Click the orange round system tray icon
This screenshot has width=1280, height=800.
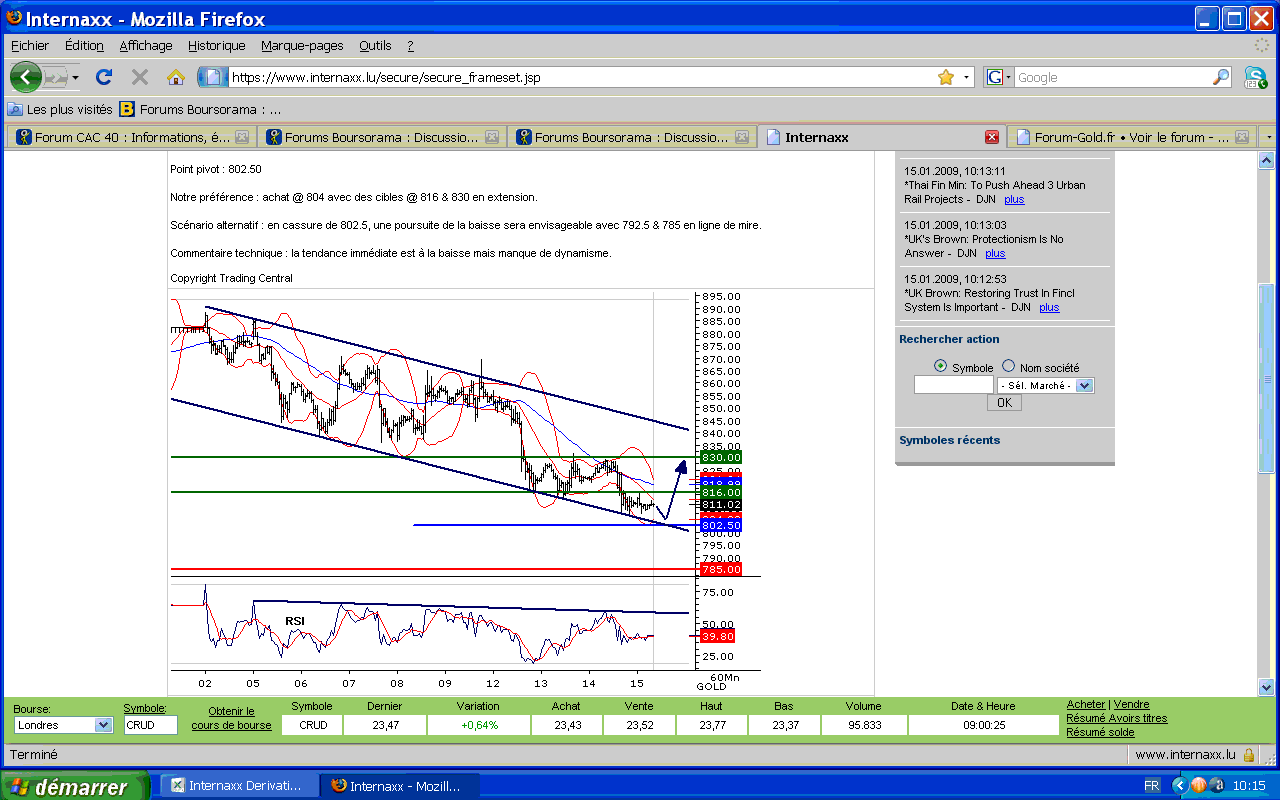pyautogui.click(x=1198, y=785)
